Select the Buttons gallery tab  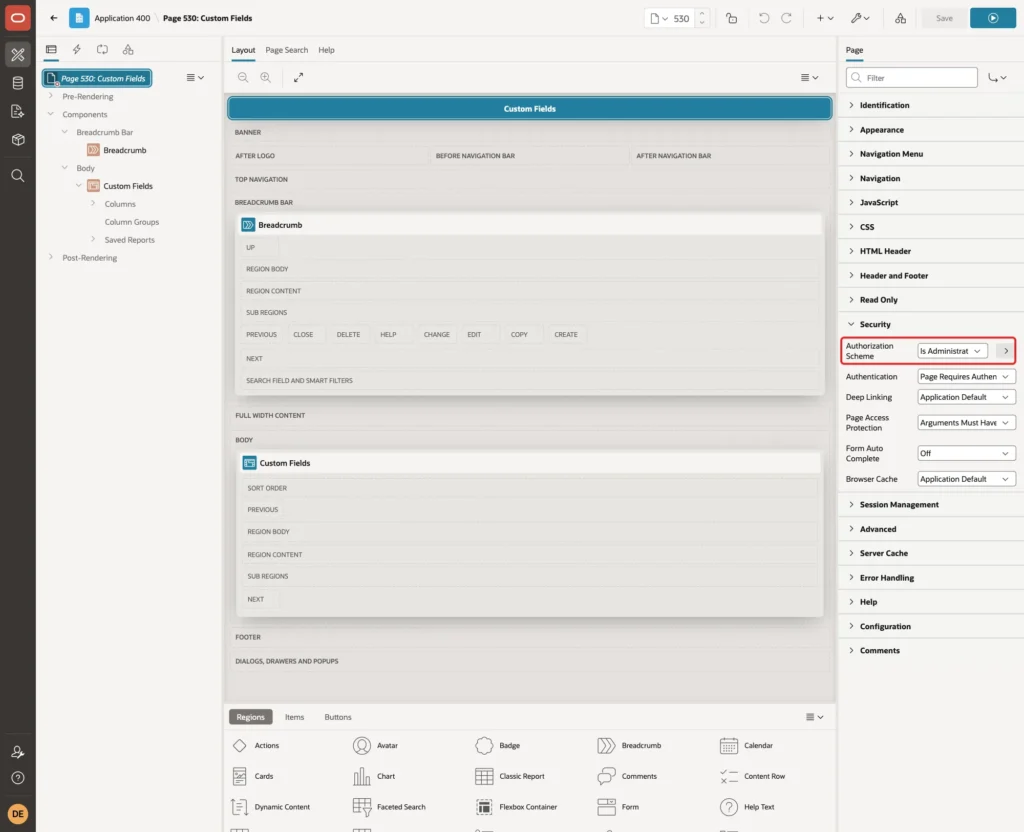coord(338,717)
